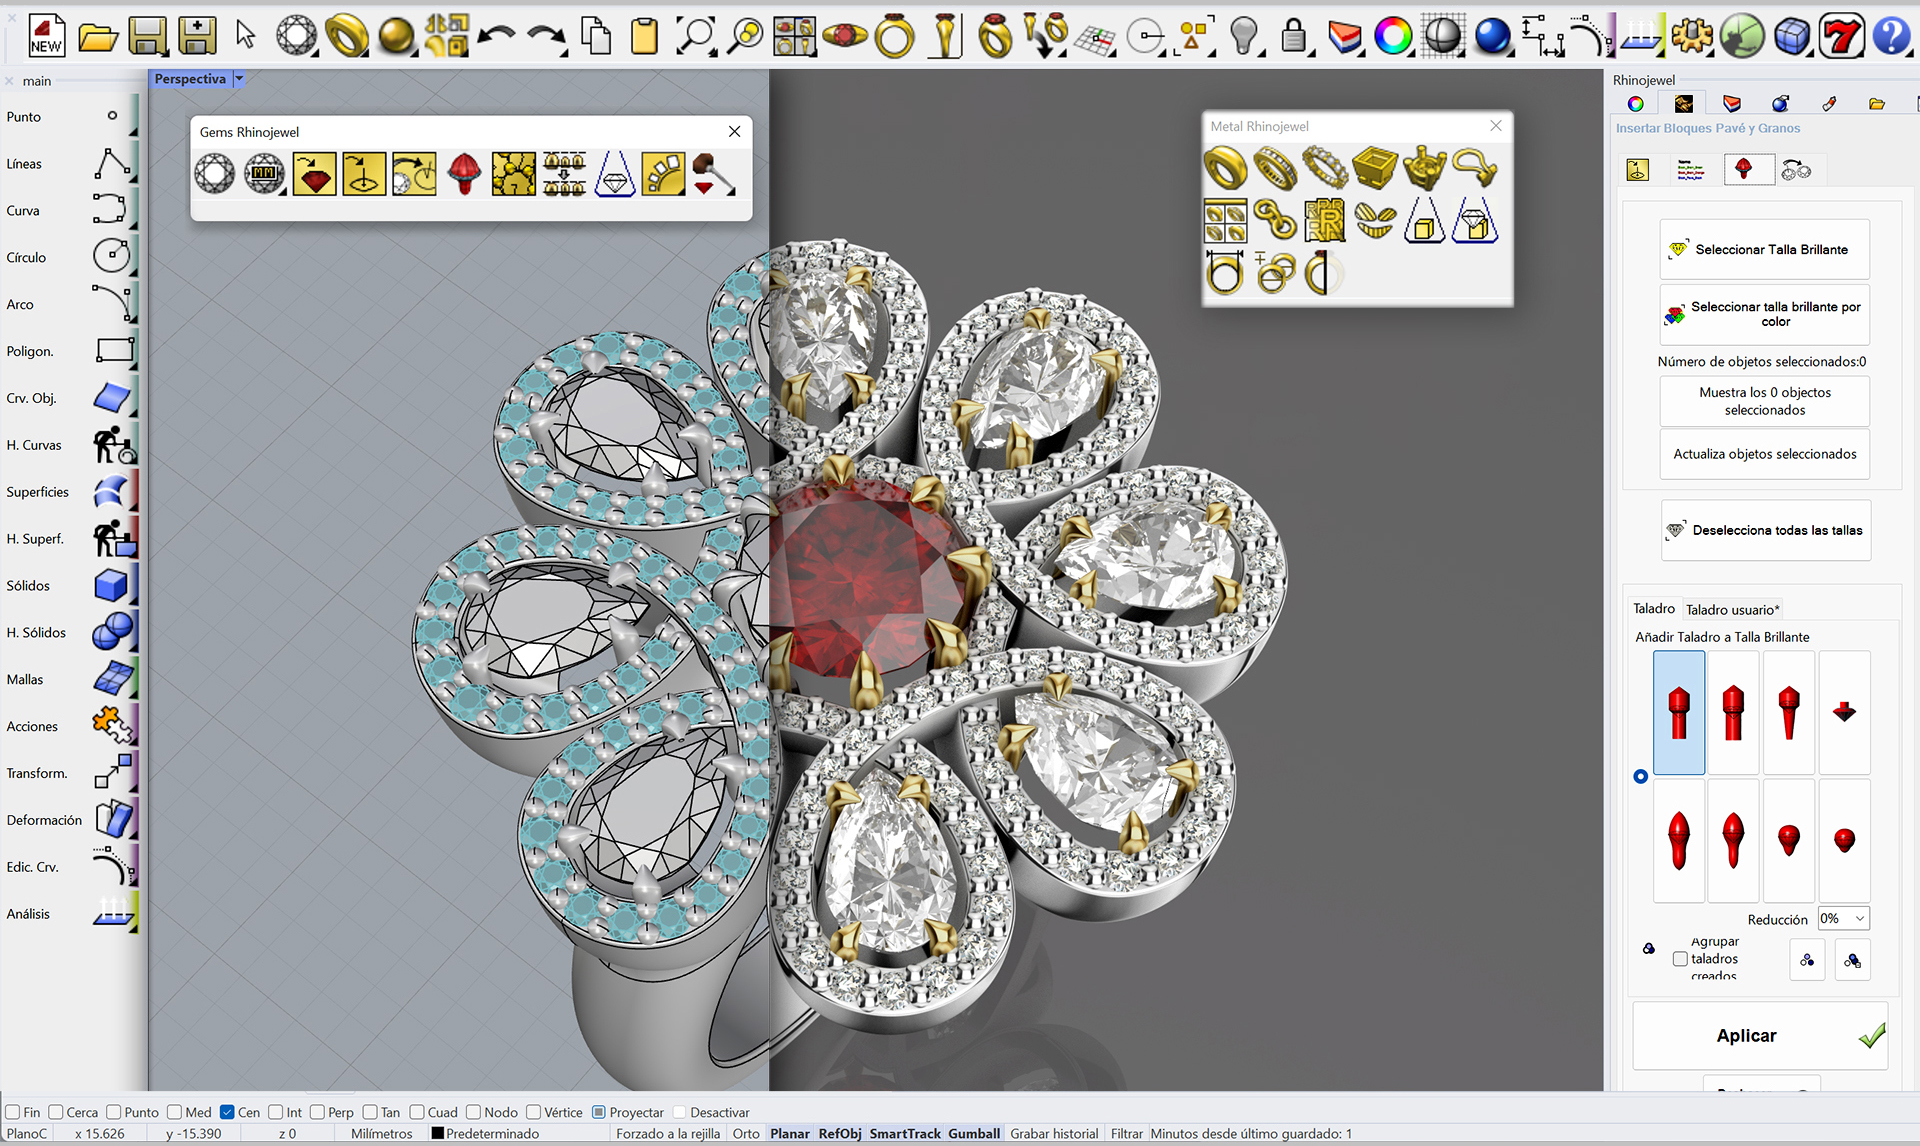Click the Sólidos blue cube icon
This screenshot has height=1146, width=1920.
click(111, 585)
